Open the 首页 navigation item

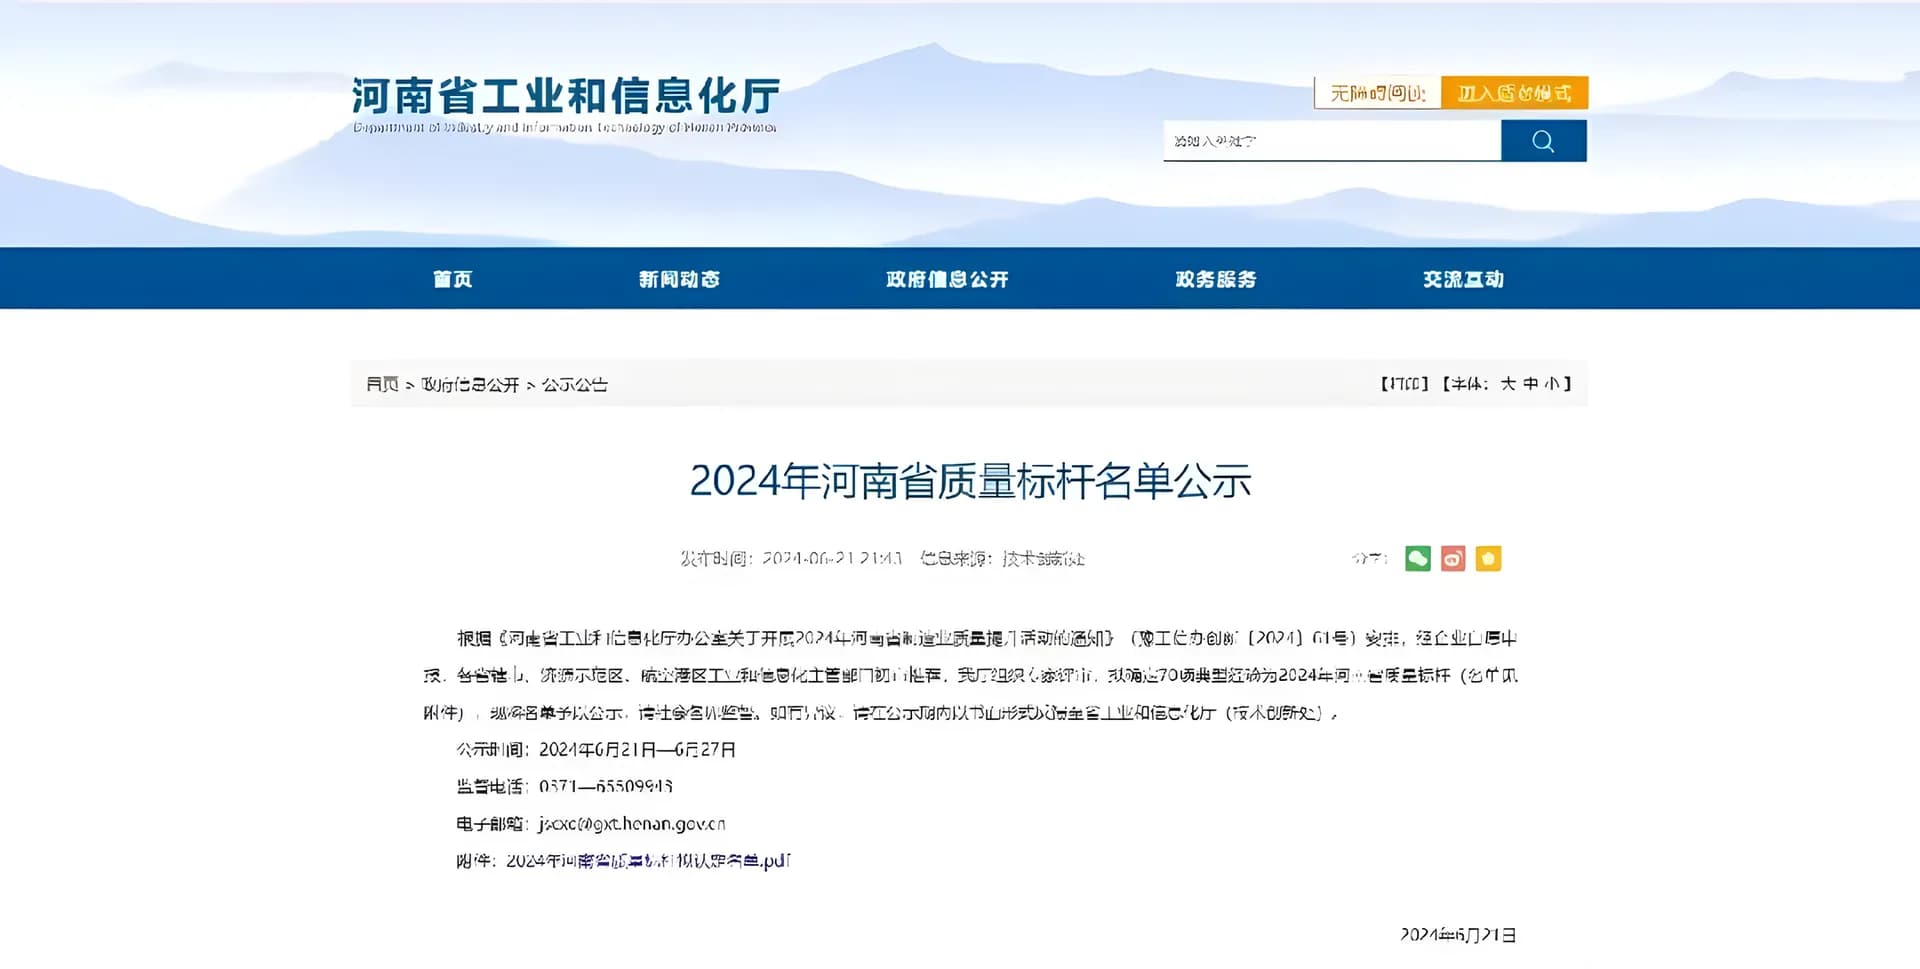[x=453, y=279]
